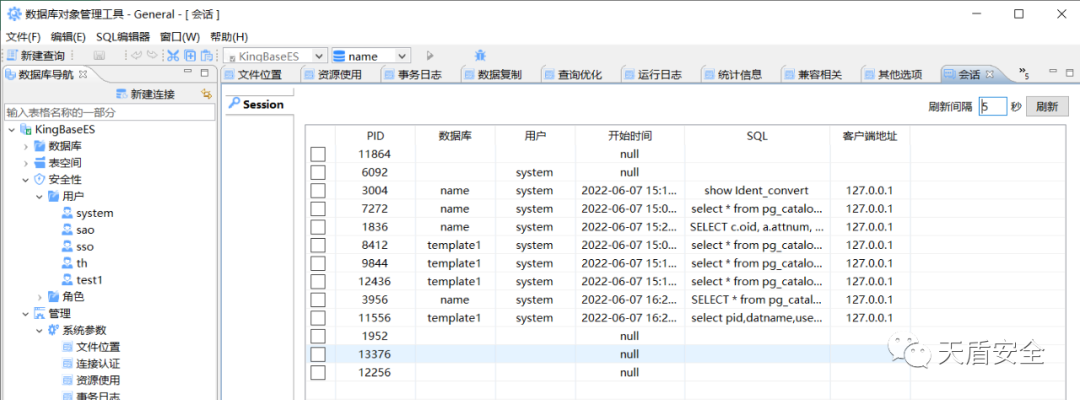
Task: Open the SQL编辑器 menu
Action: pos(122,37)
